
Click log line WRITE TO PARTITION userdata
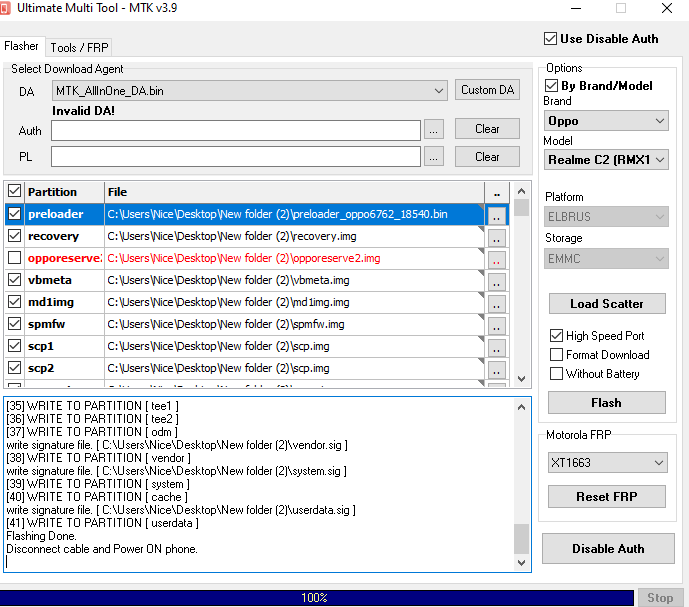click(x=102, y=523)
